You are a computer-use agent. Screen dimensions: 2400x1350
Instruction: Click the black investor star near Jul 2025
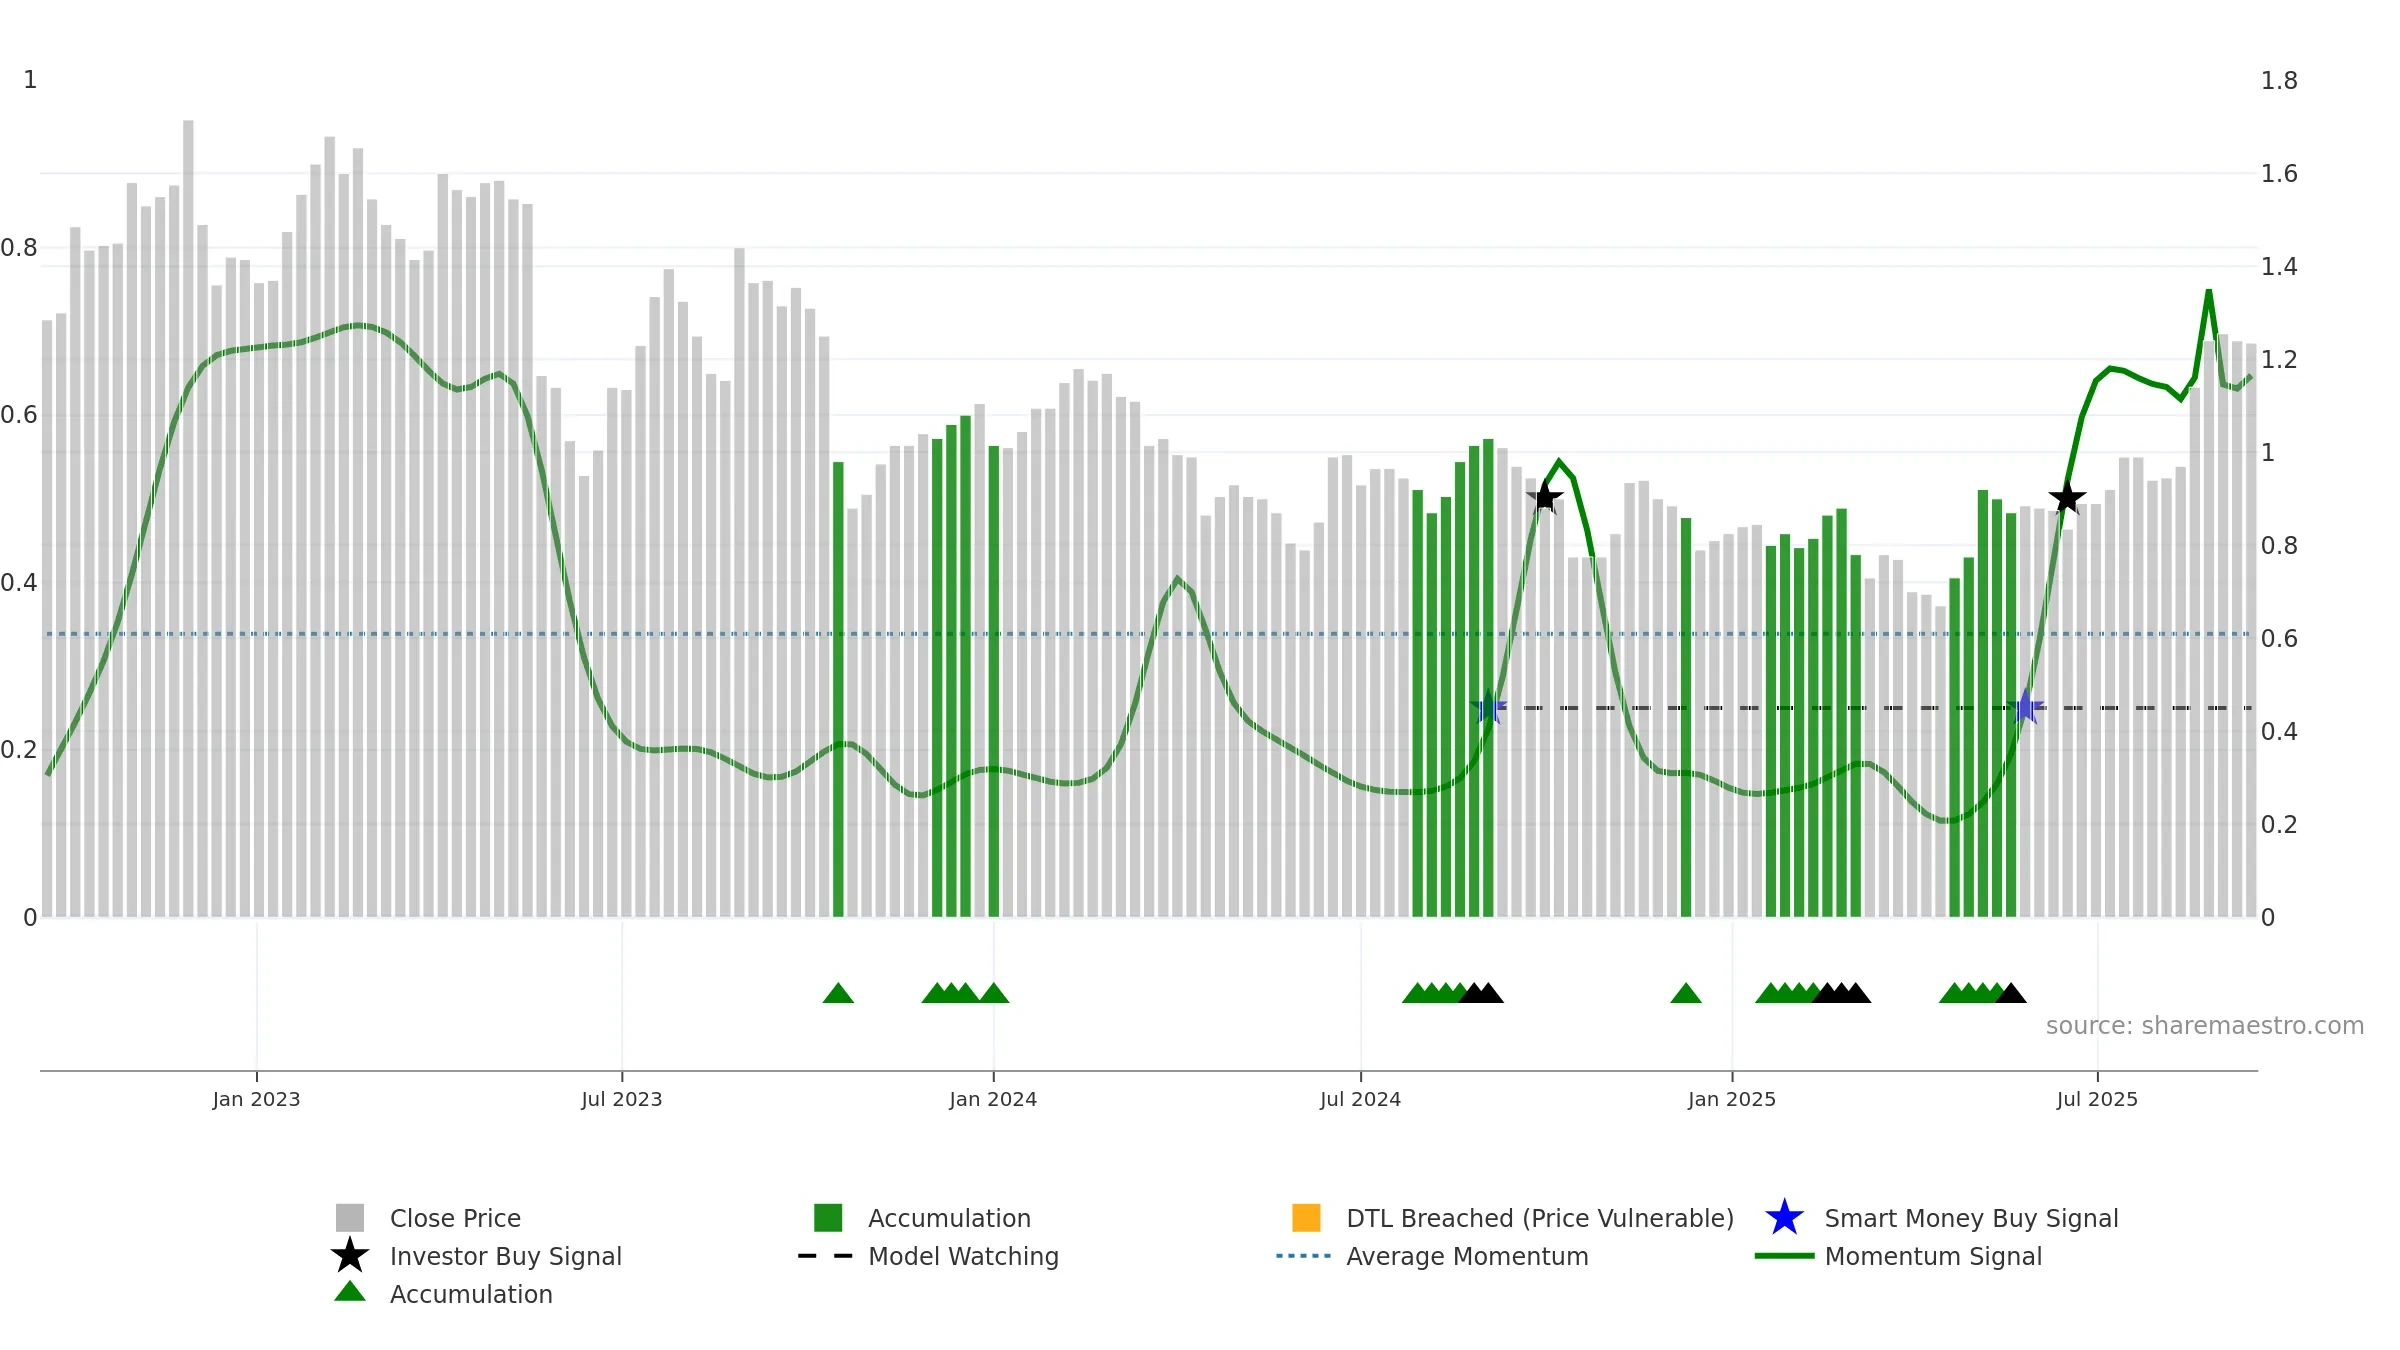pyautogui.click(x=2067, y=498)
